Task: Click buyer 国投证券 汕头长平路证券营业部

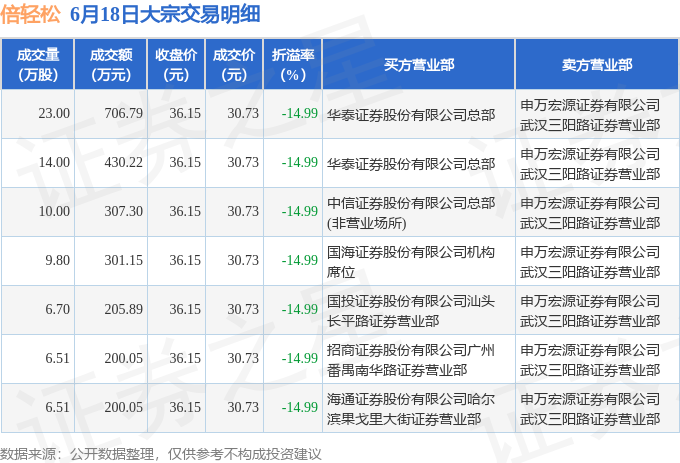Action: click(411, 311)
